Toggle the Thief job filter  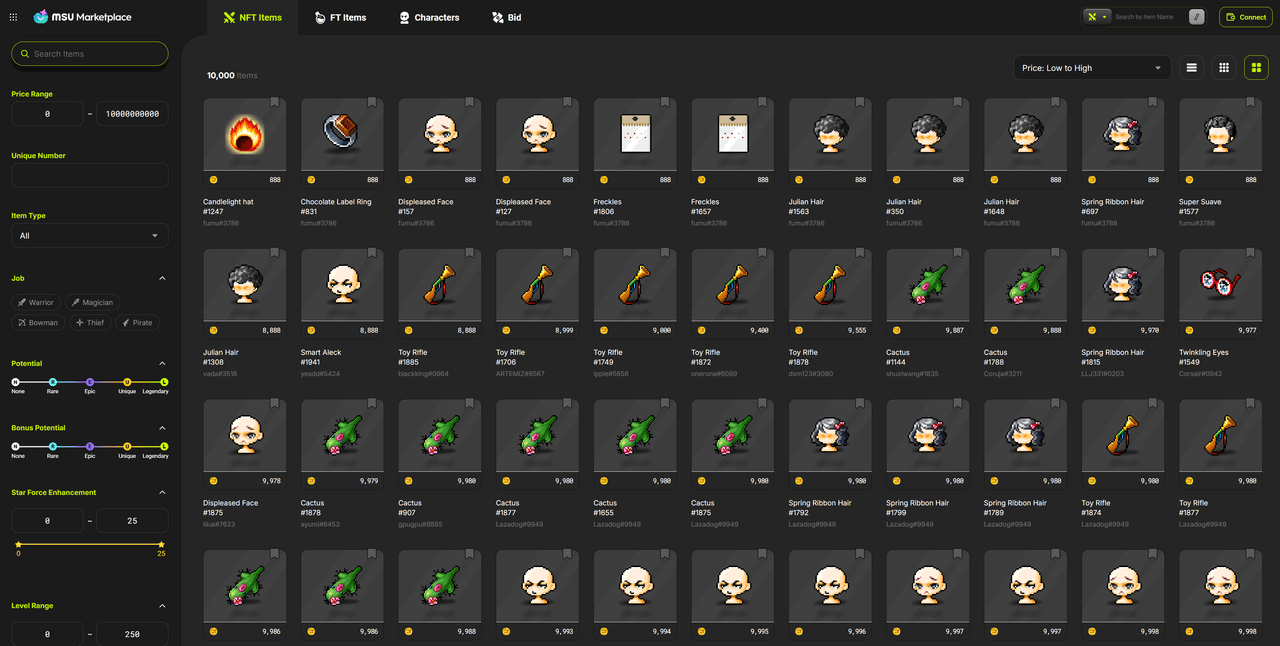pos(90,322)
